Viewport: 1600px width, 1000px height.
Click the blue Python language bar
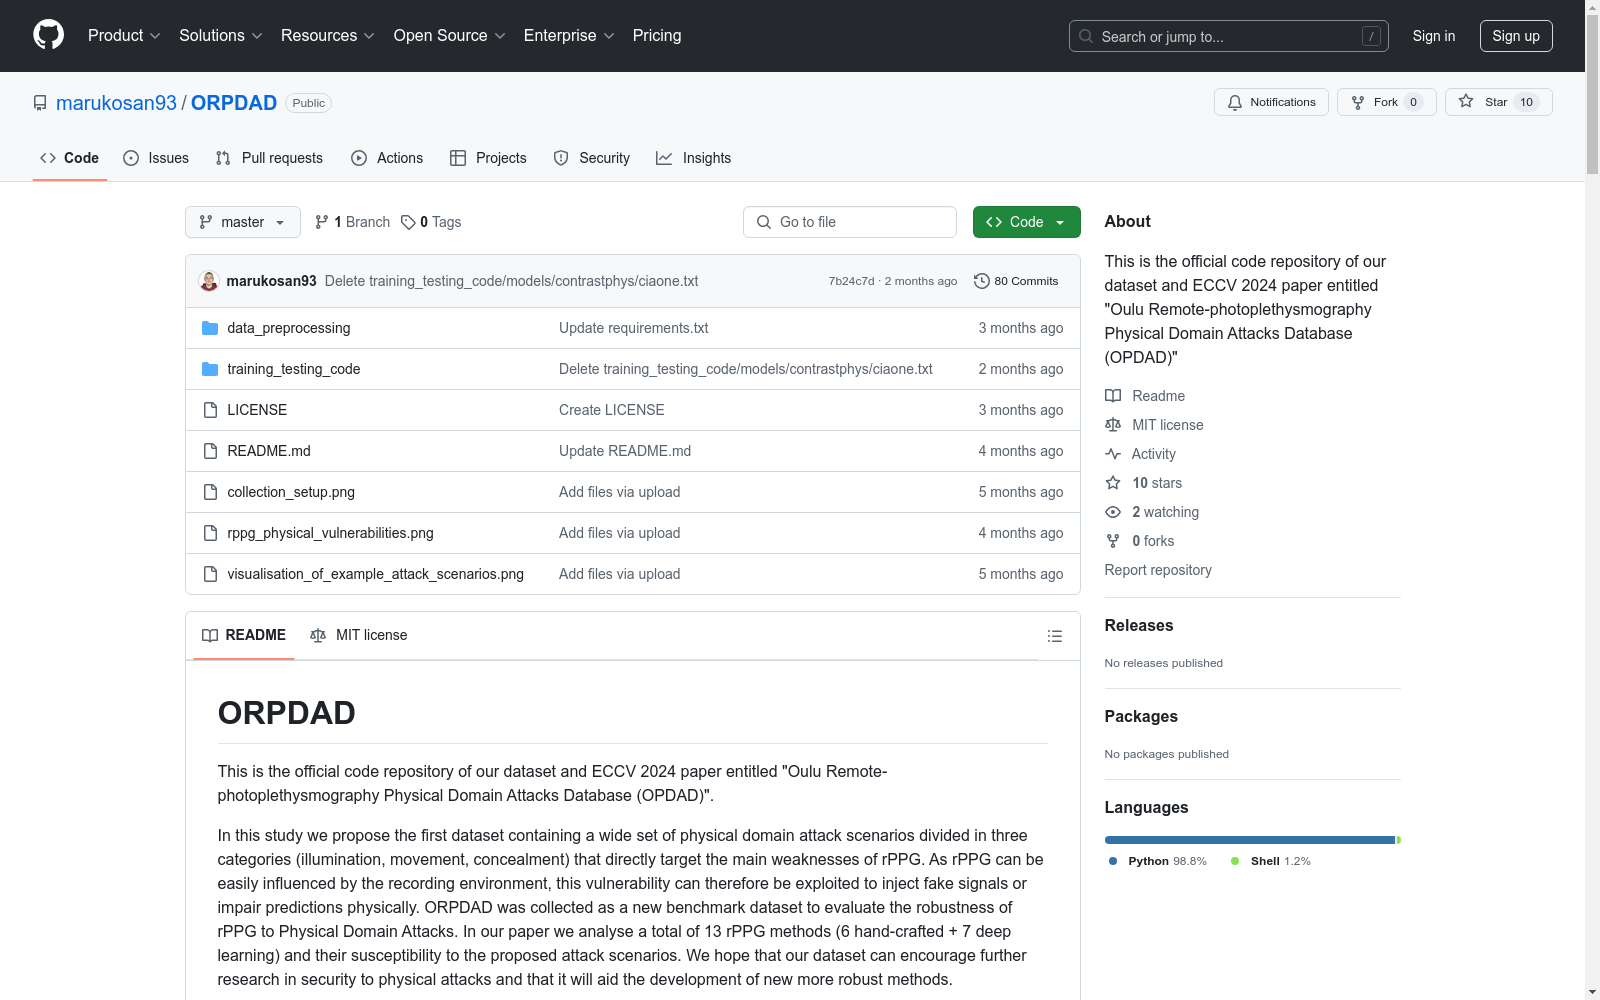[x=1250, y=840]
